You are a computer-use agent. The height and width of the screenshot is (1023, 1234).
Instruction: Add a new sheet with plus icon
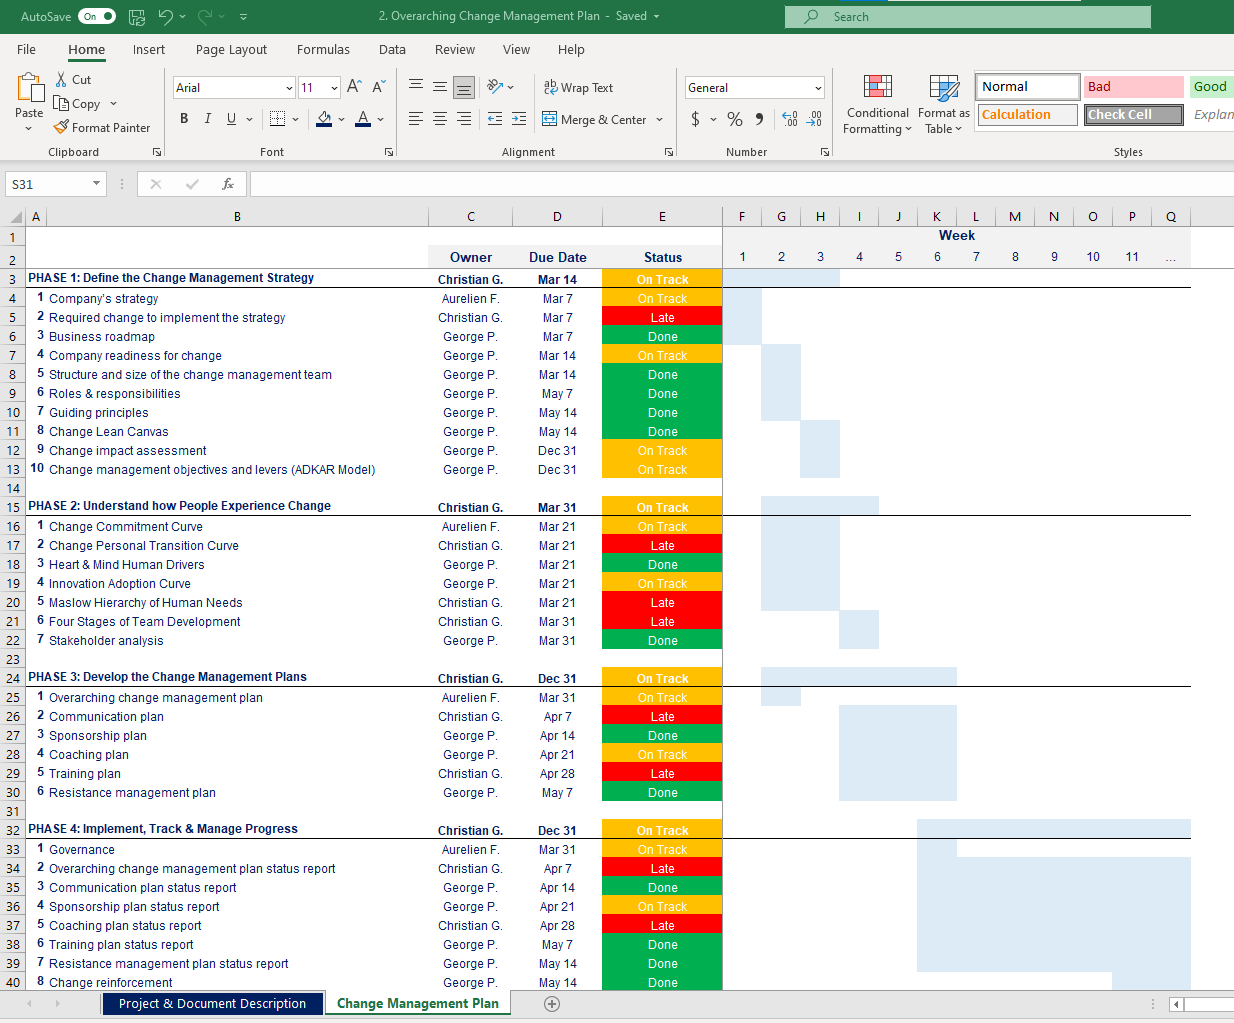coord(552,1004)
